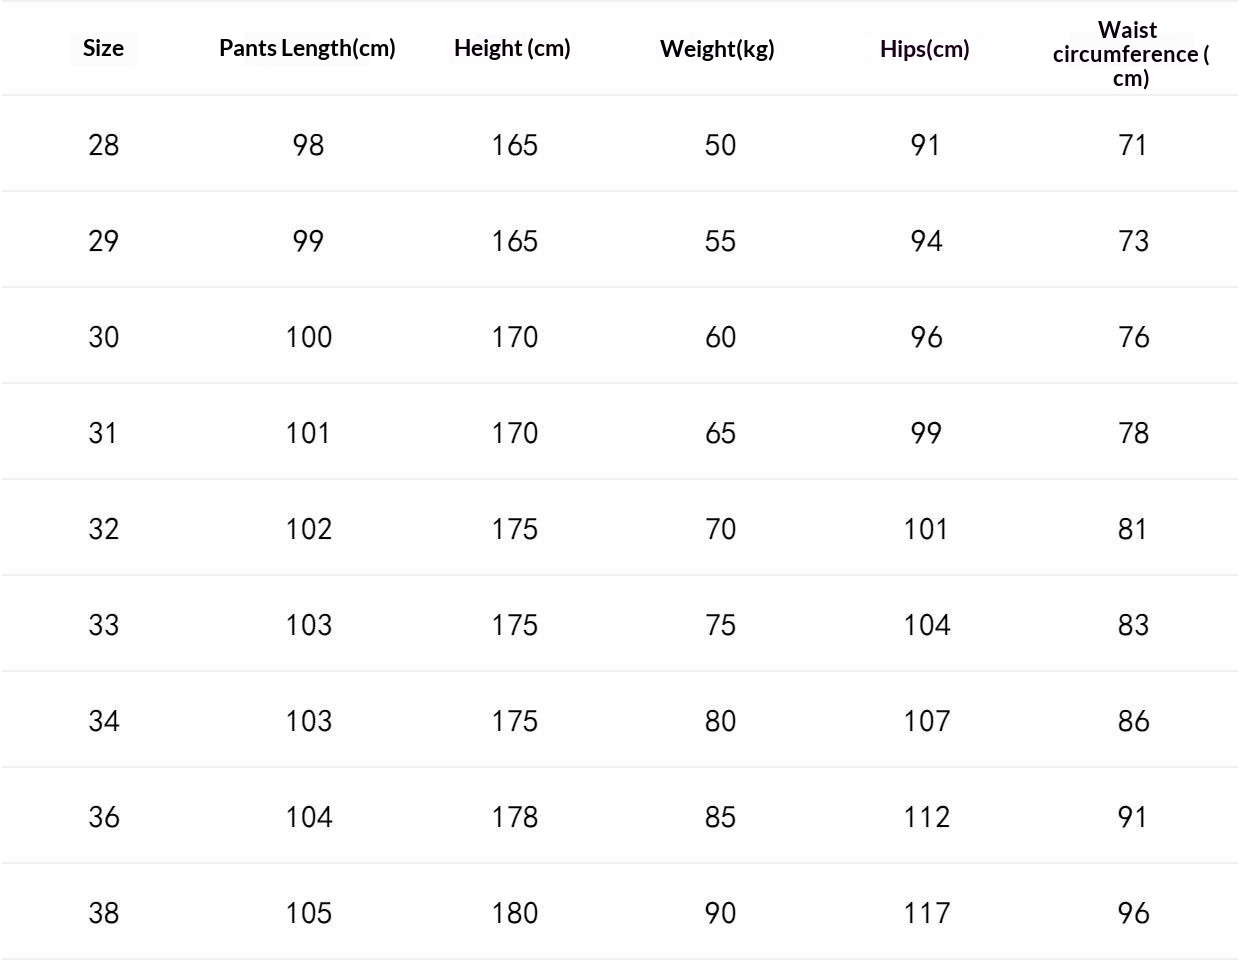Click the hips value 112
The height and width of the screenshot is (966, 1240).
tap(926, 817)
